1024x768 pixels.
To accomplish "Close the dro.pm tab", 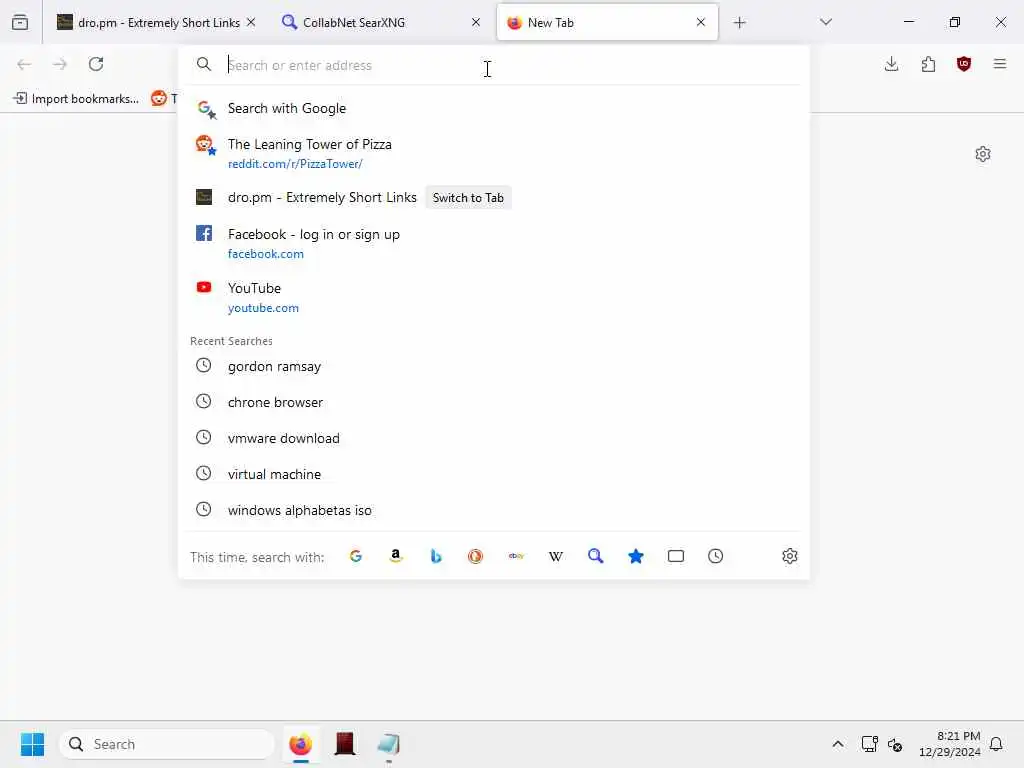I will (x=251, y=23).
